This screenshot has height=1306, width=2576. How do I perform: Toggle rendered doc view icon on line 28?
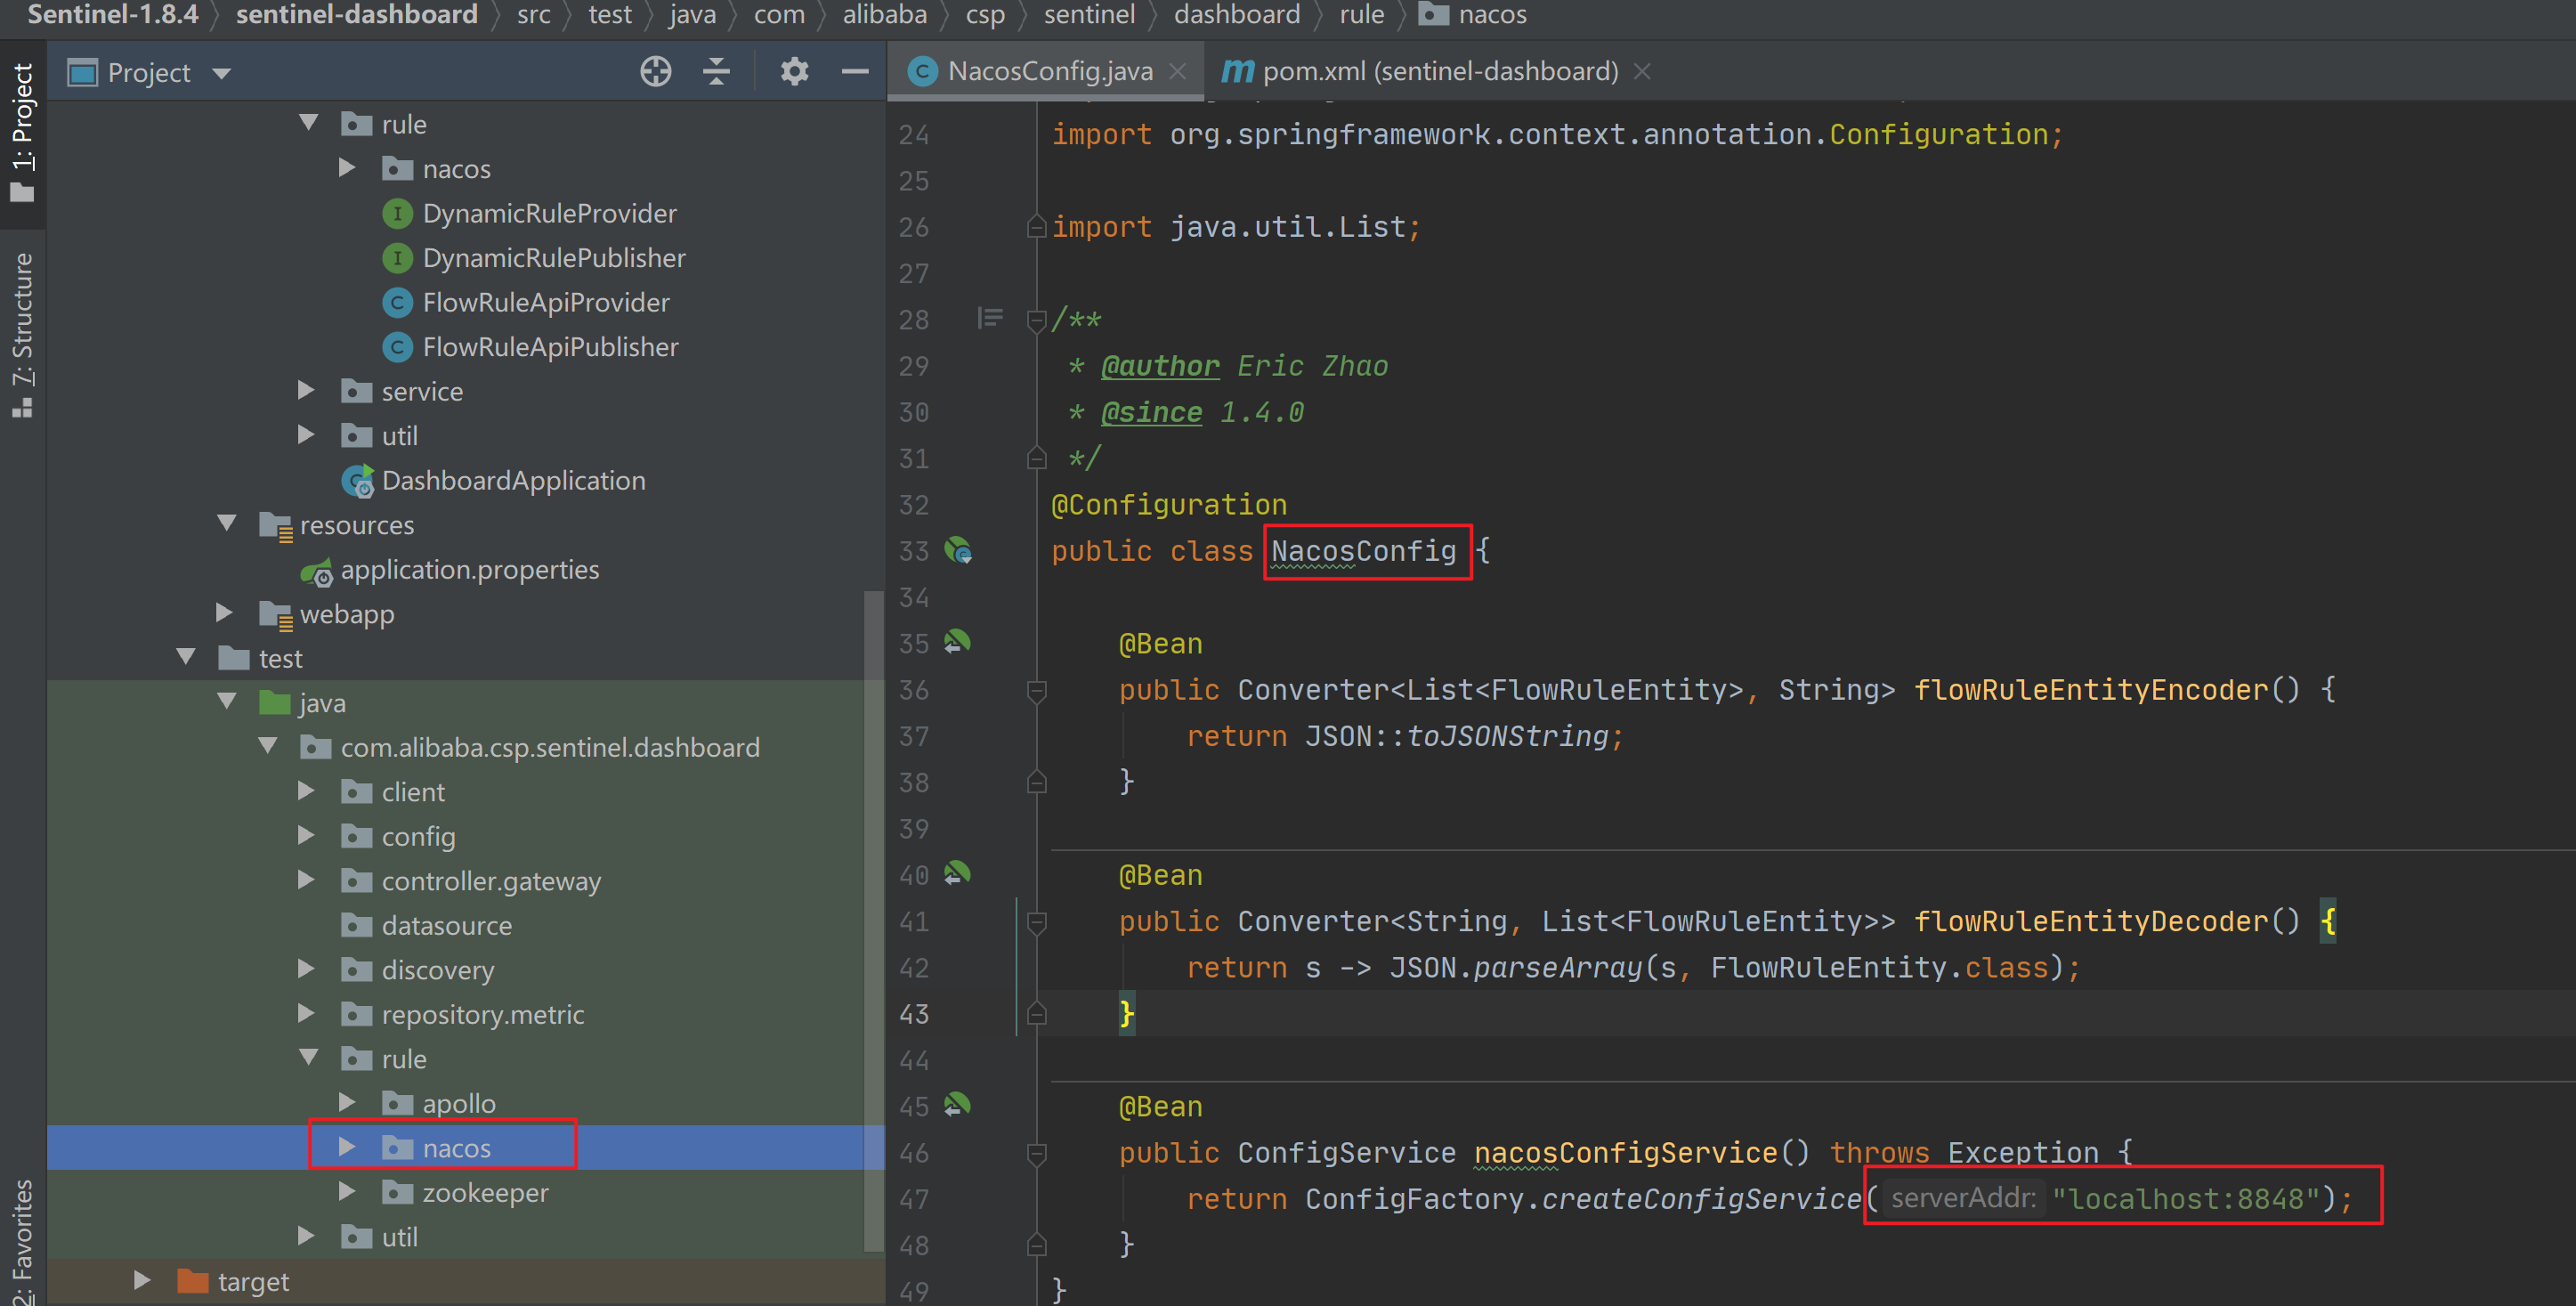990,318
